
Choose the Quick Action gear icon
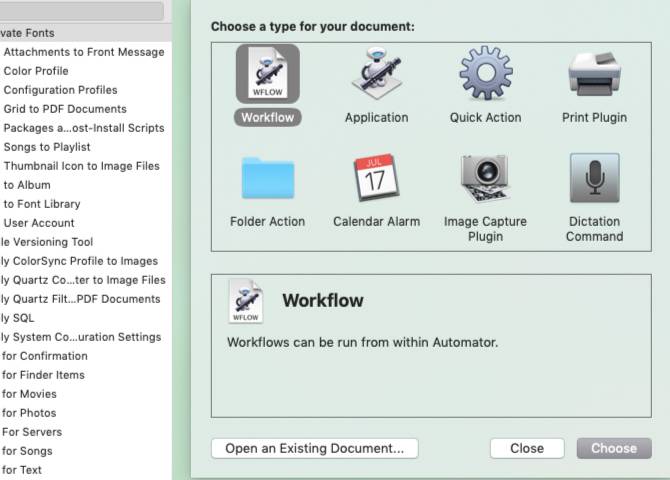coord(486,73)
